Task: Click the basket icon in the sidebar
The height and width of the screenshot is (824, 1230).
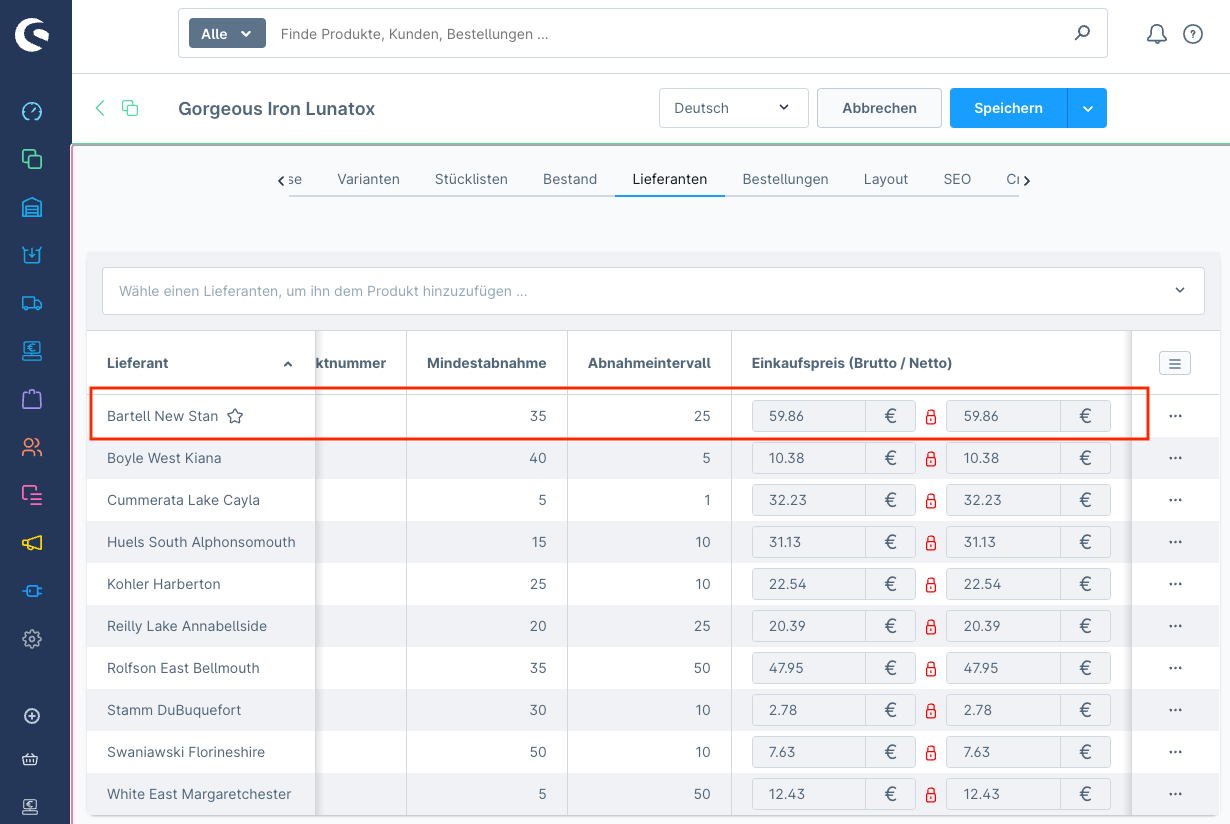Action: [32, 760]
